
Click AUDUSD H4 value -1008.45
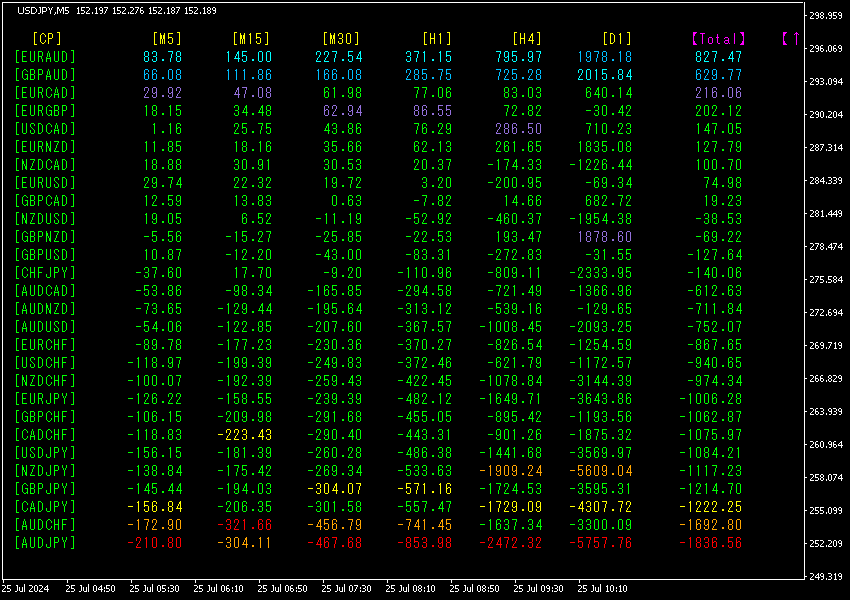point(511,327)
